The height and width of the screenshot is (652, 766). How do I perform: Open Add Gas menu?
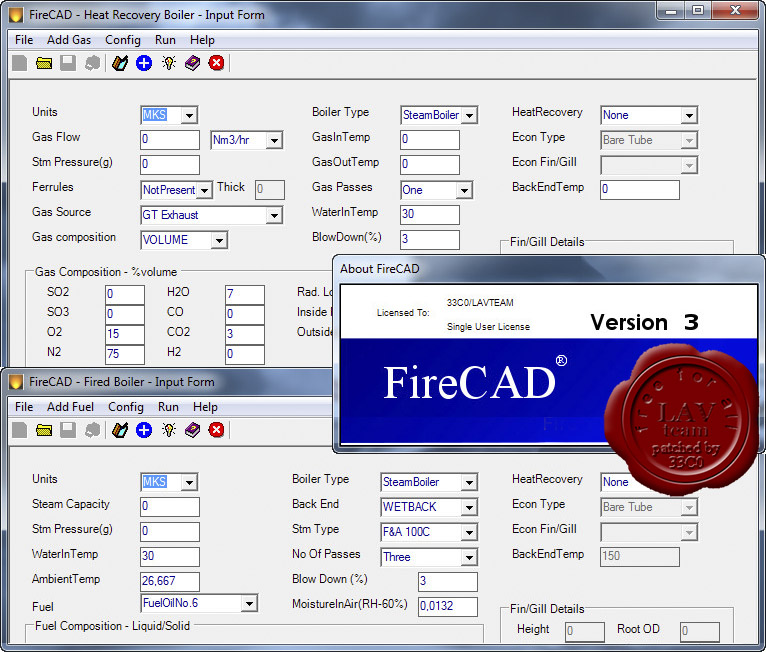coord(69,40)
